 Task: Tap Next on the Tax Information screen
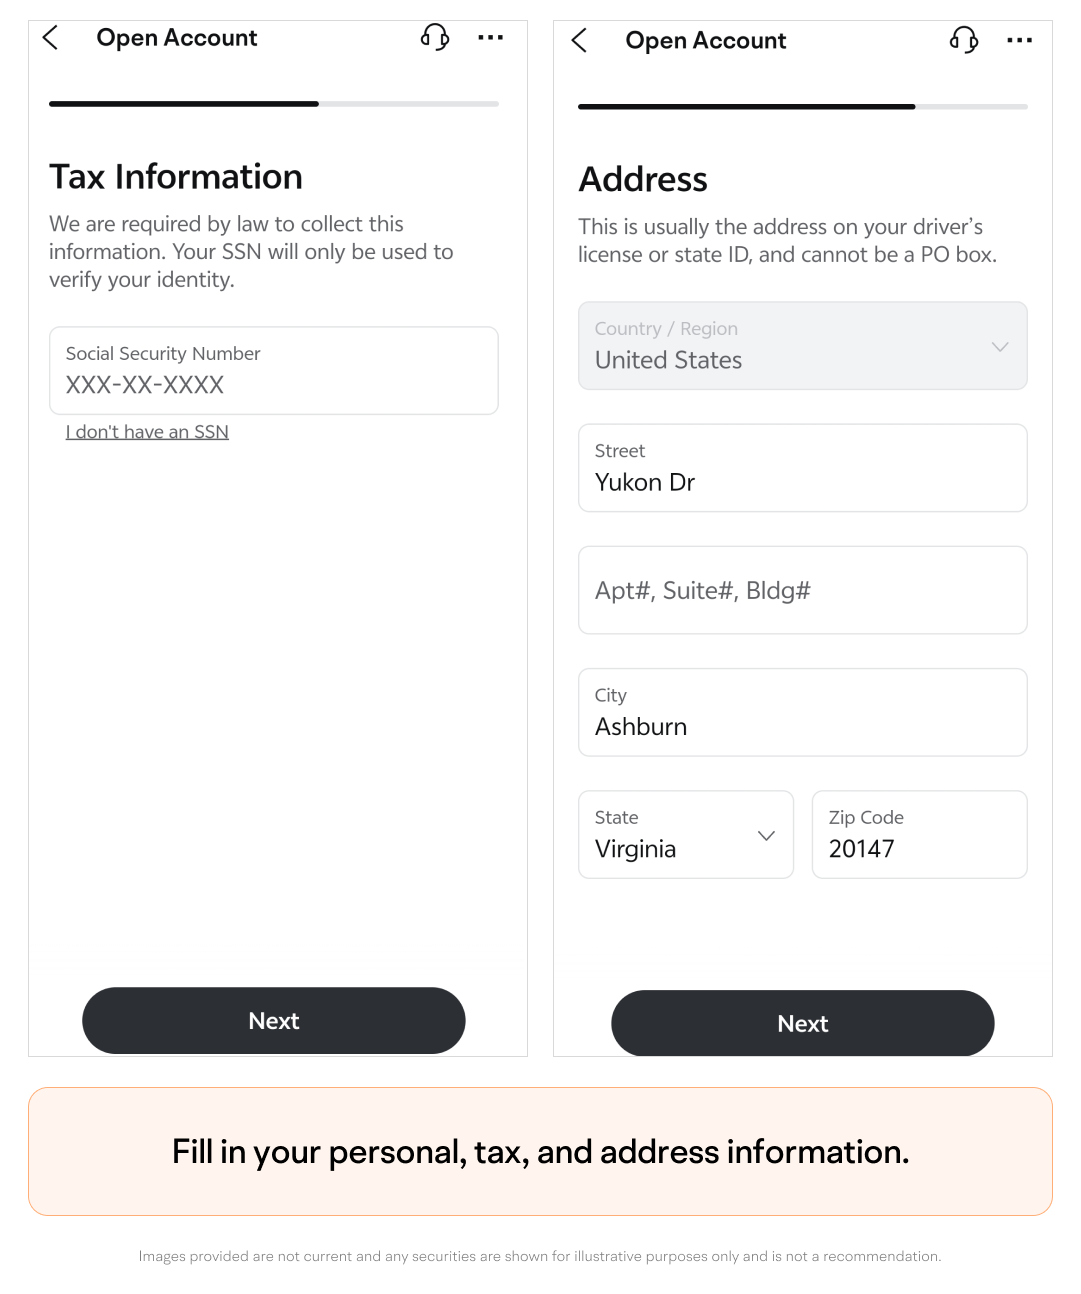click(x=274, y=1021)
